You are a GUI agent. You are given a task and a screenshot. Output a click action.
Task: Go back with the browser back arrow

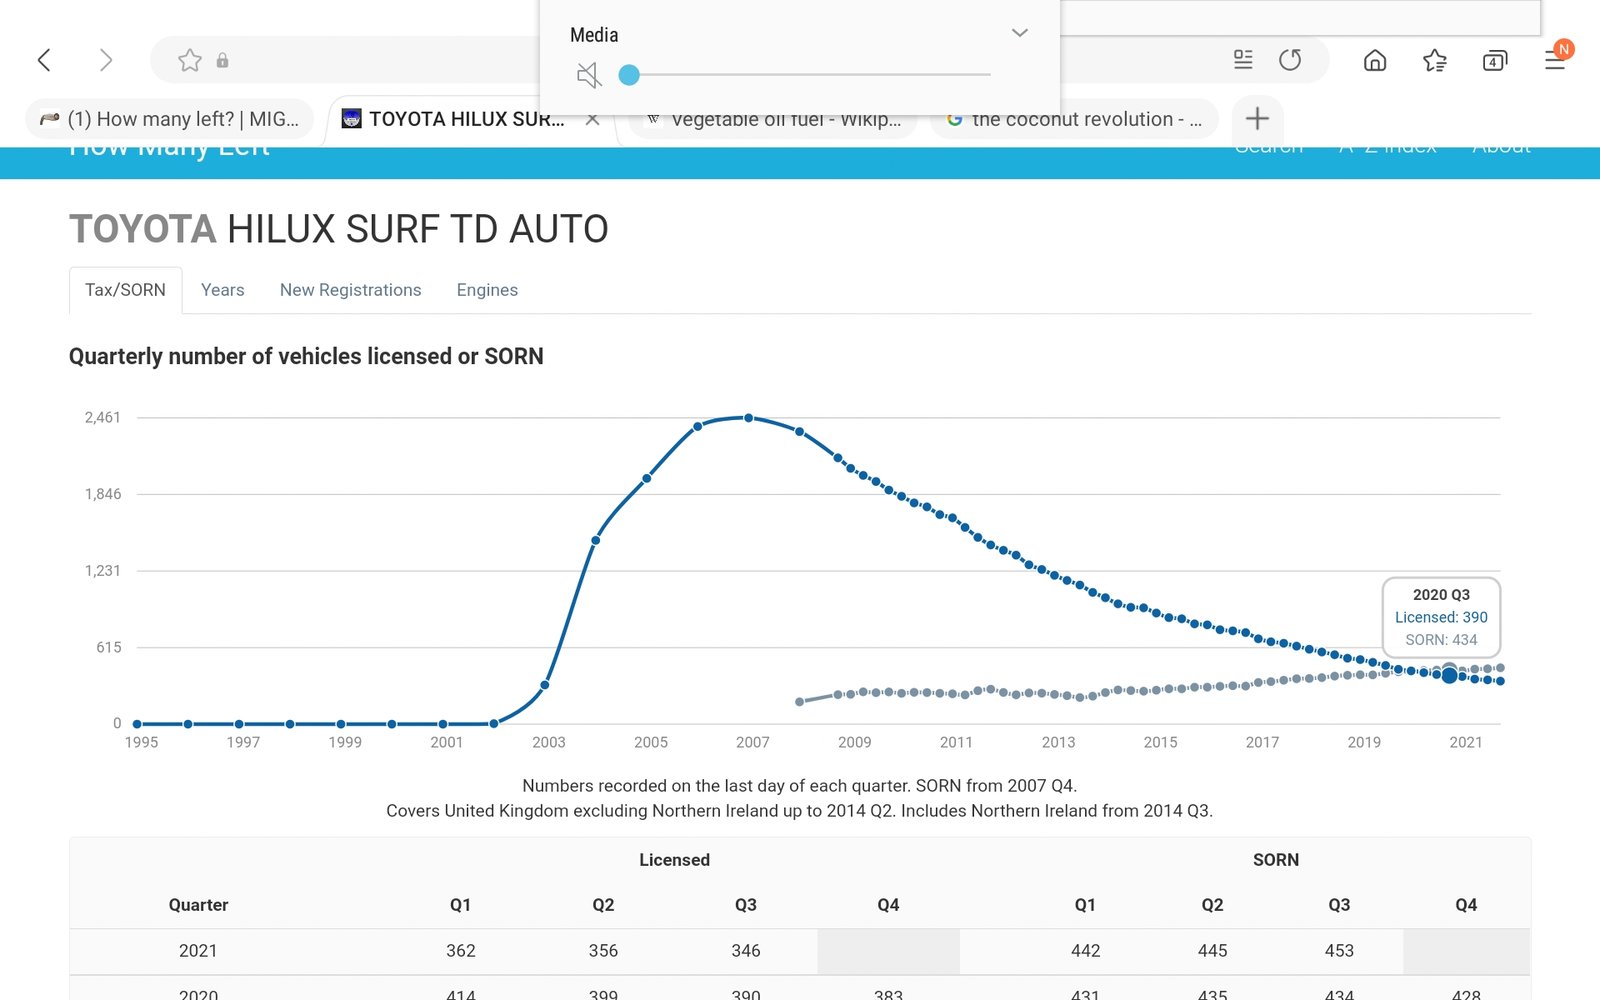tap(44, 60)
